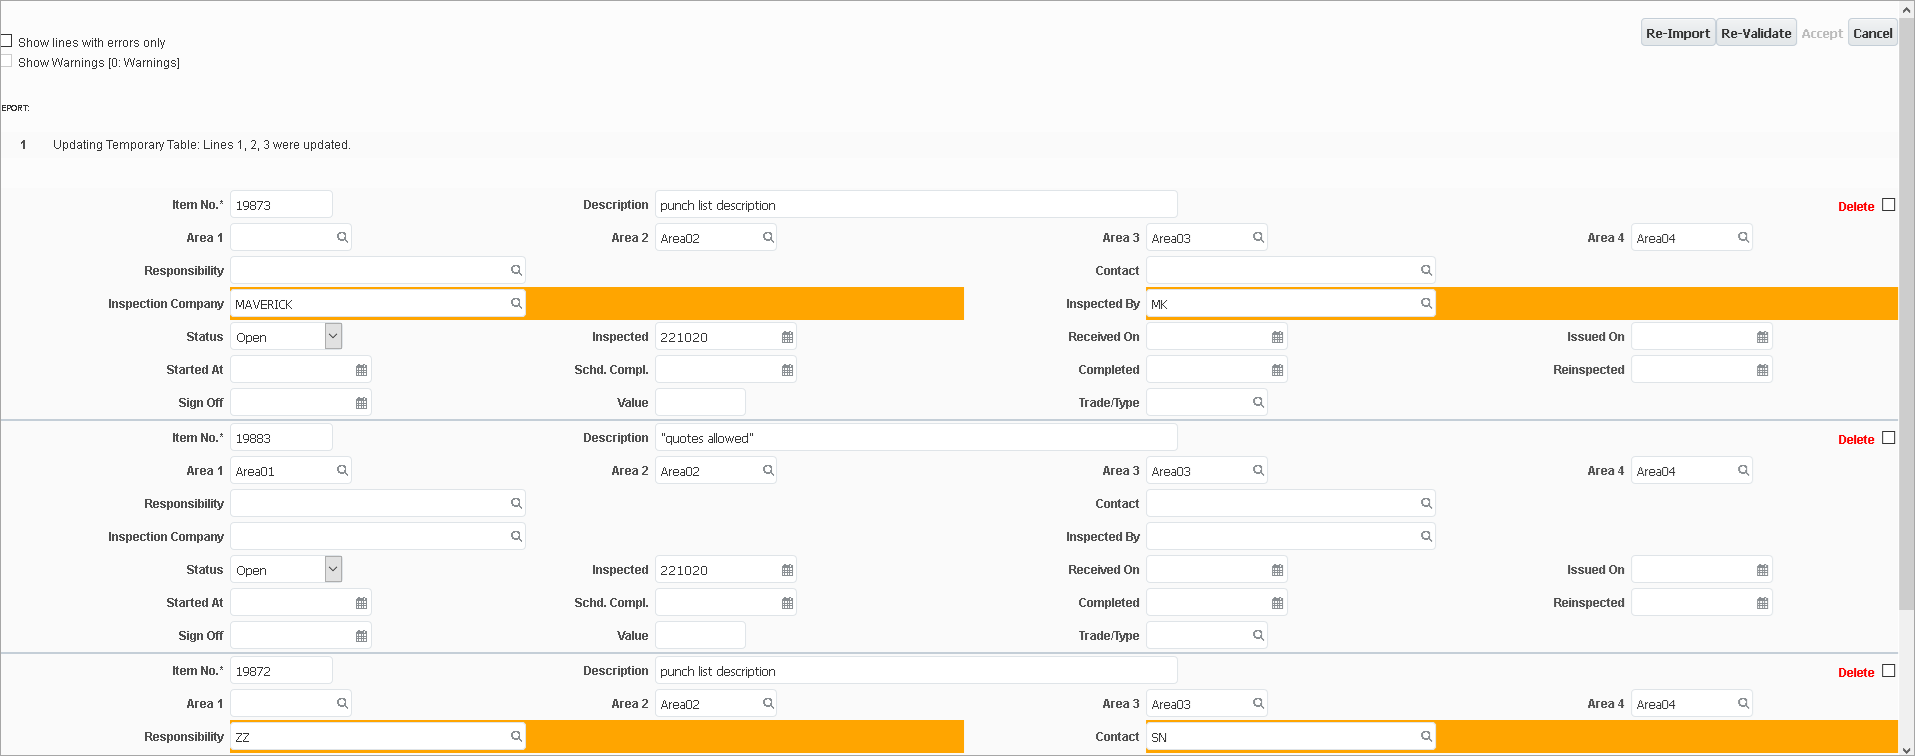Open Inspected date calendar for item 19883
This screenshot has height=756, width=1915.
click(787, 570)
